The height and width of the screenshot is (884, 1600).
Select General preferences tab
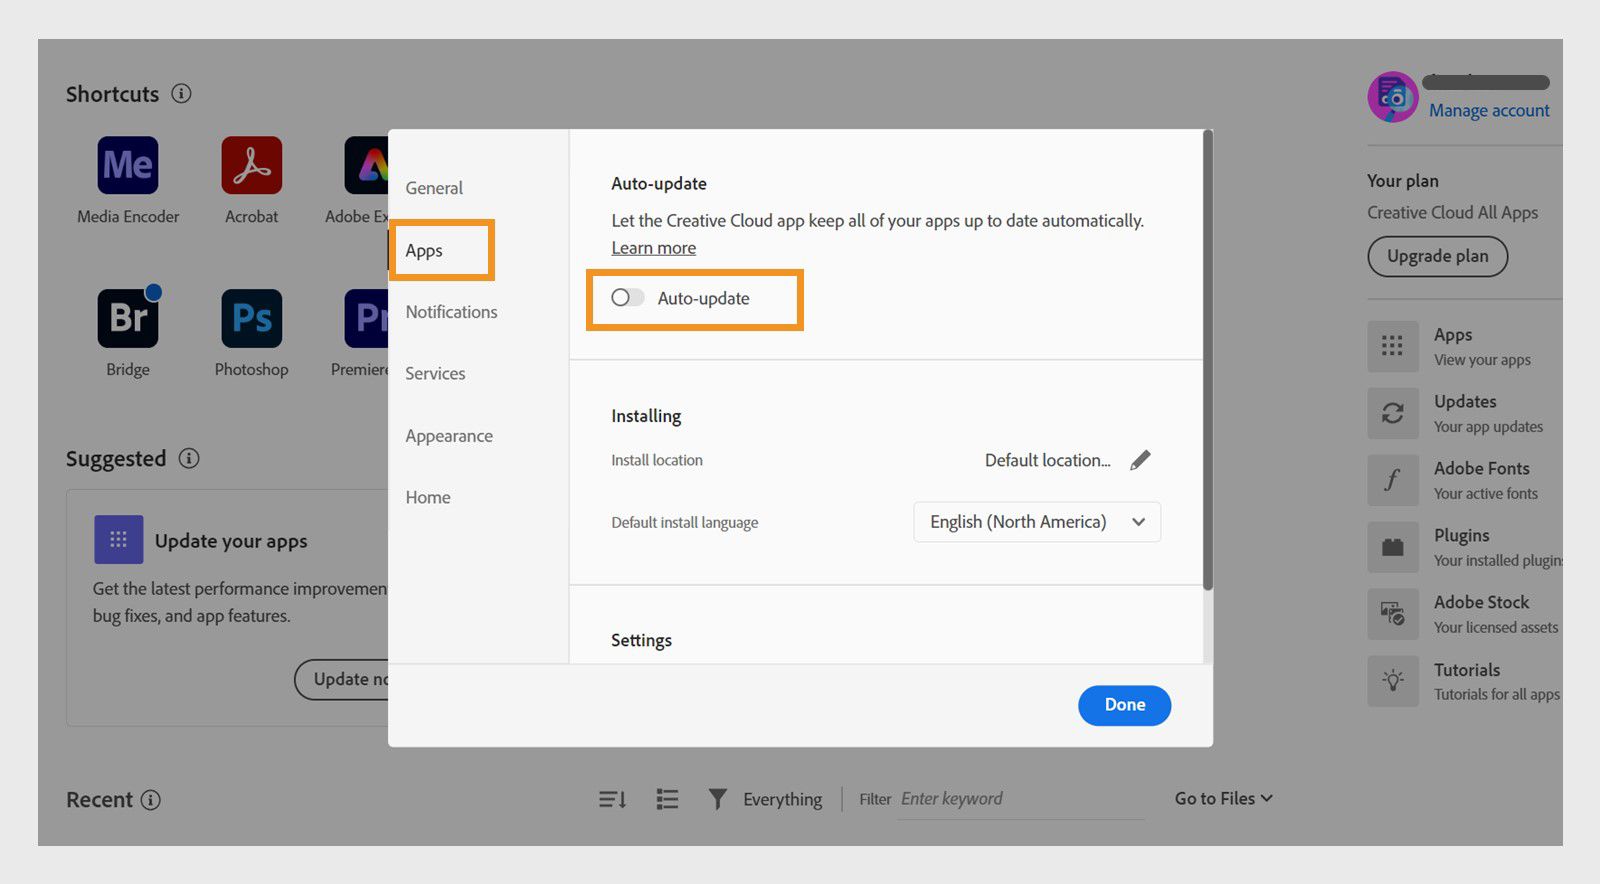tap(434, 188)
